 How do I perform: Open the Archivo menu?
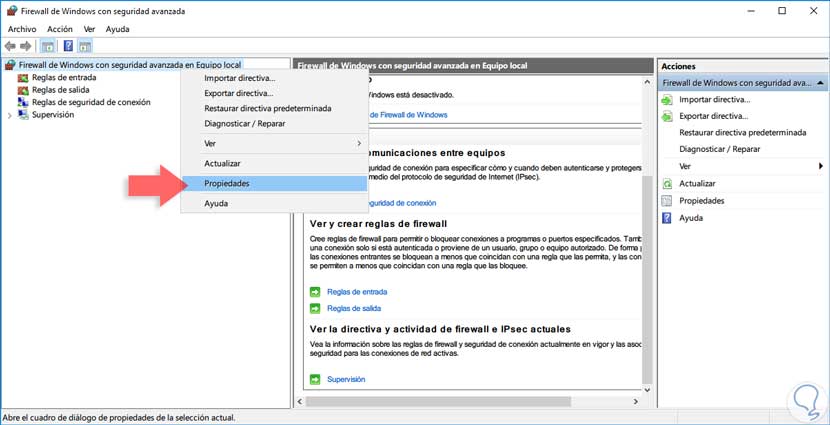(x=22, y=29)
